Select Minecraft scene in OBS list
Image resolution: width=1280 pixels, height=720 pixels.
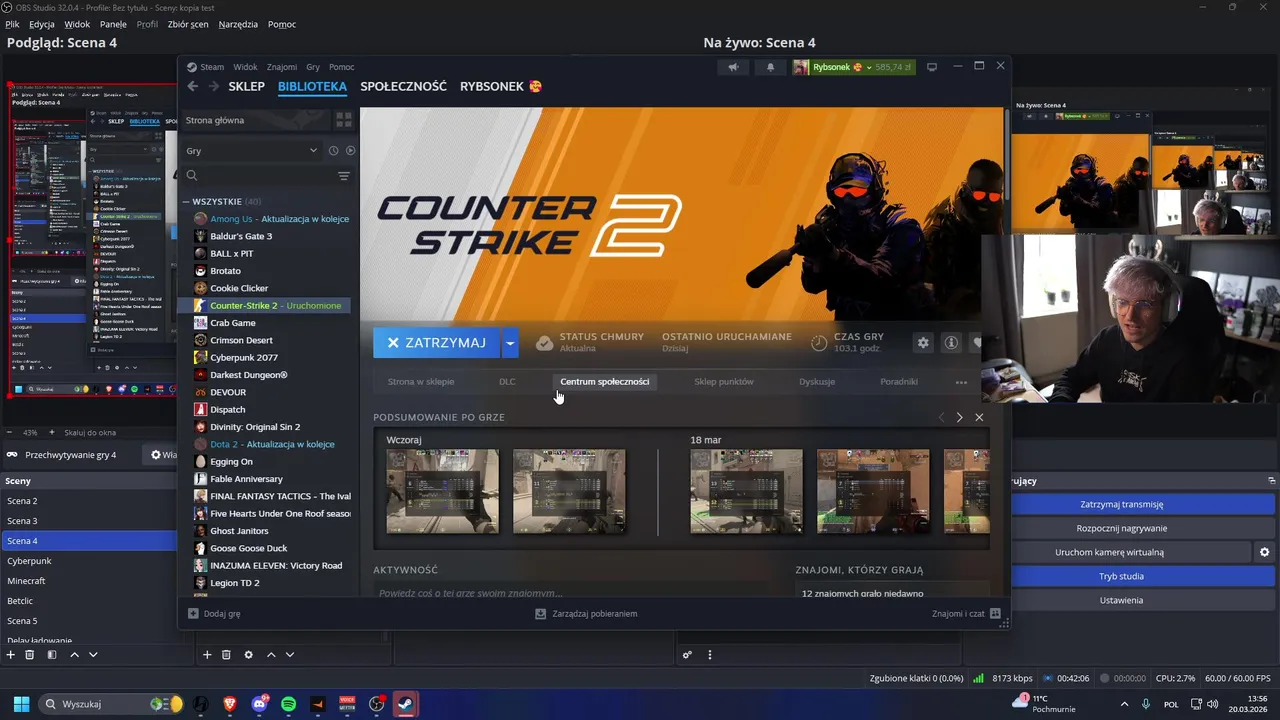coord(26,581)
